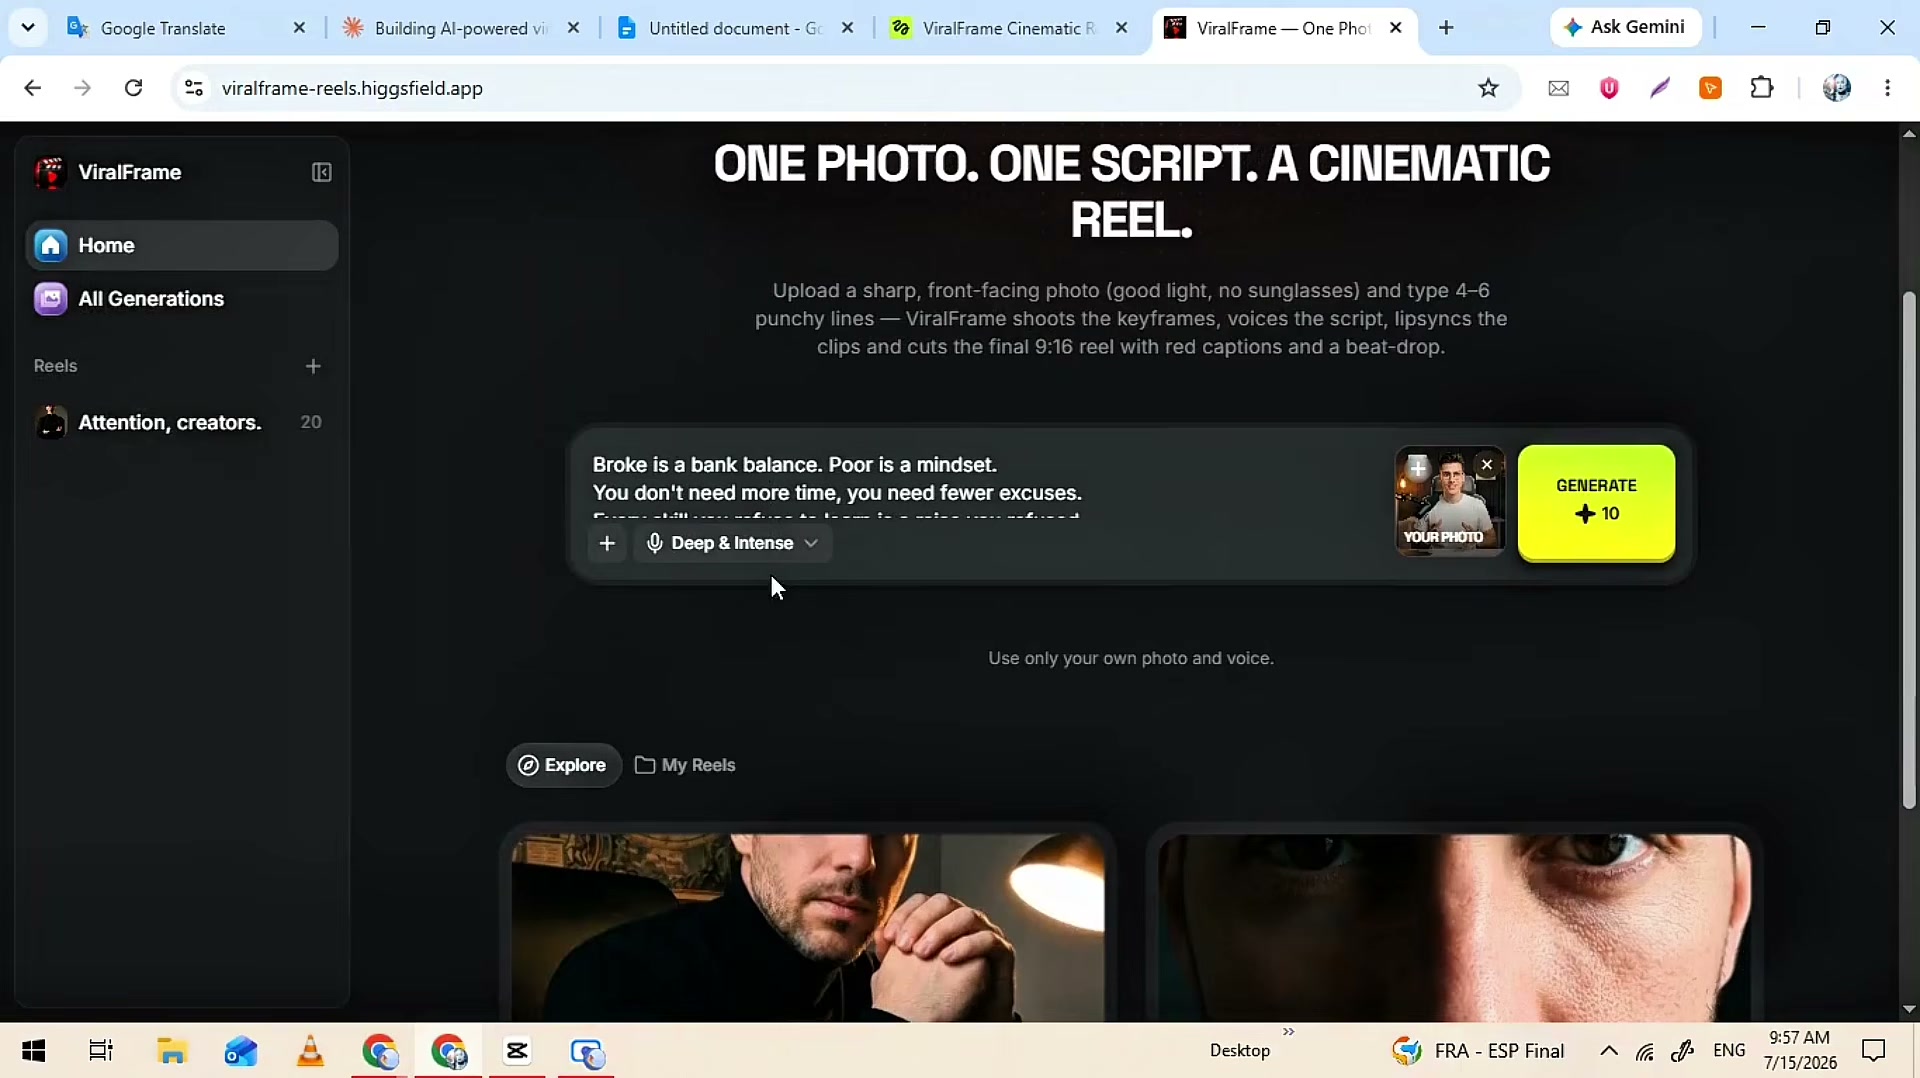
Task: Click the yellow GENERATE button
Action: coord(1596,501)
